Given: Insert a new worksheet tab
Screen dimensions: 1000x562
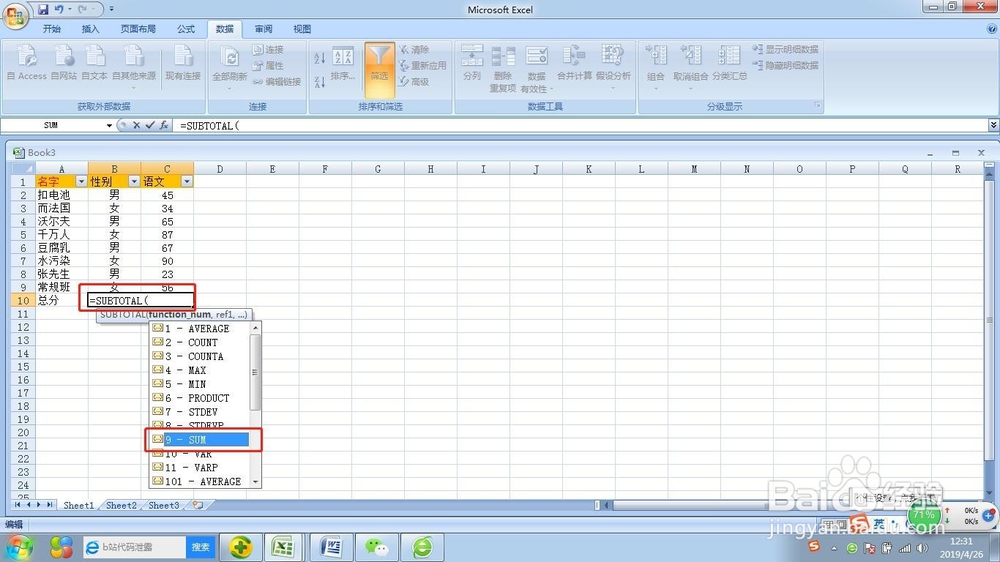Looking at the screenshot, I should [198, 505].
